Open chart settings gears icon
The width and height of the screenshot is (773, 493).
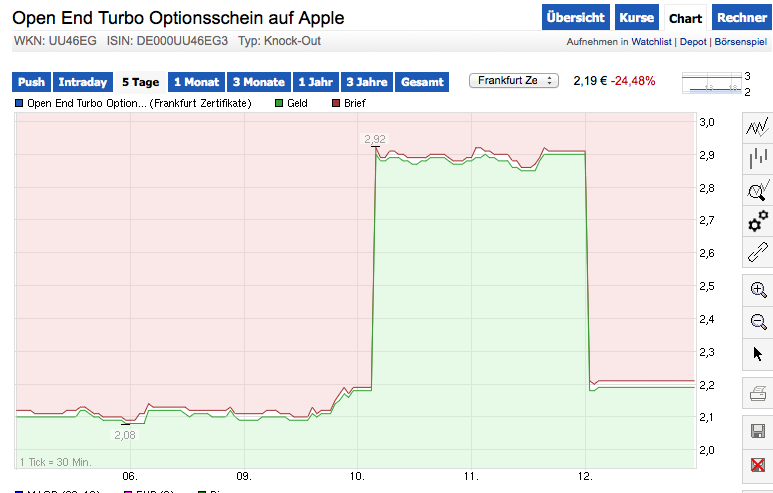(757, 220)
